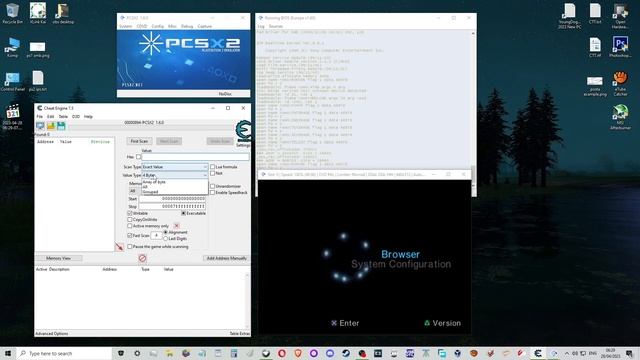Click the Fast Scan alignment value field
The width and height of the screenshot is (640, 360).
156,236
